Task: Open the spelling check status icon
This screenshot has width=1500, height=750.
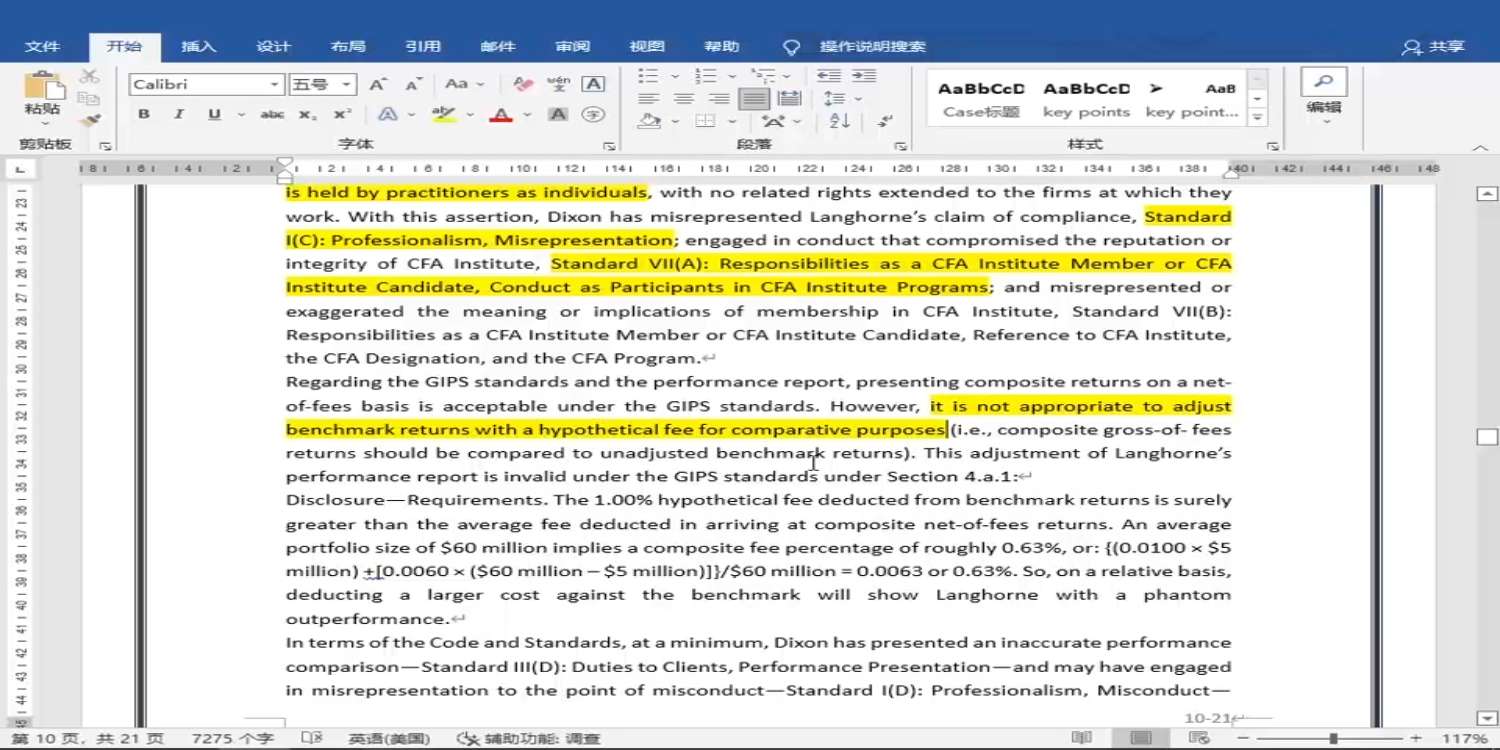Action: 312,739
